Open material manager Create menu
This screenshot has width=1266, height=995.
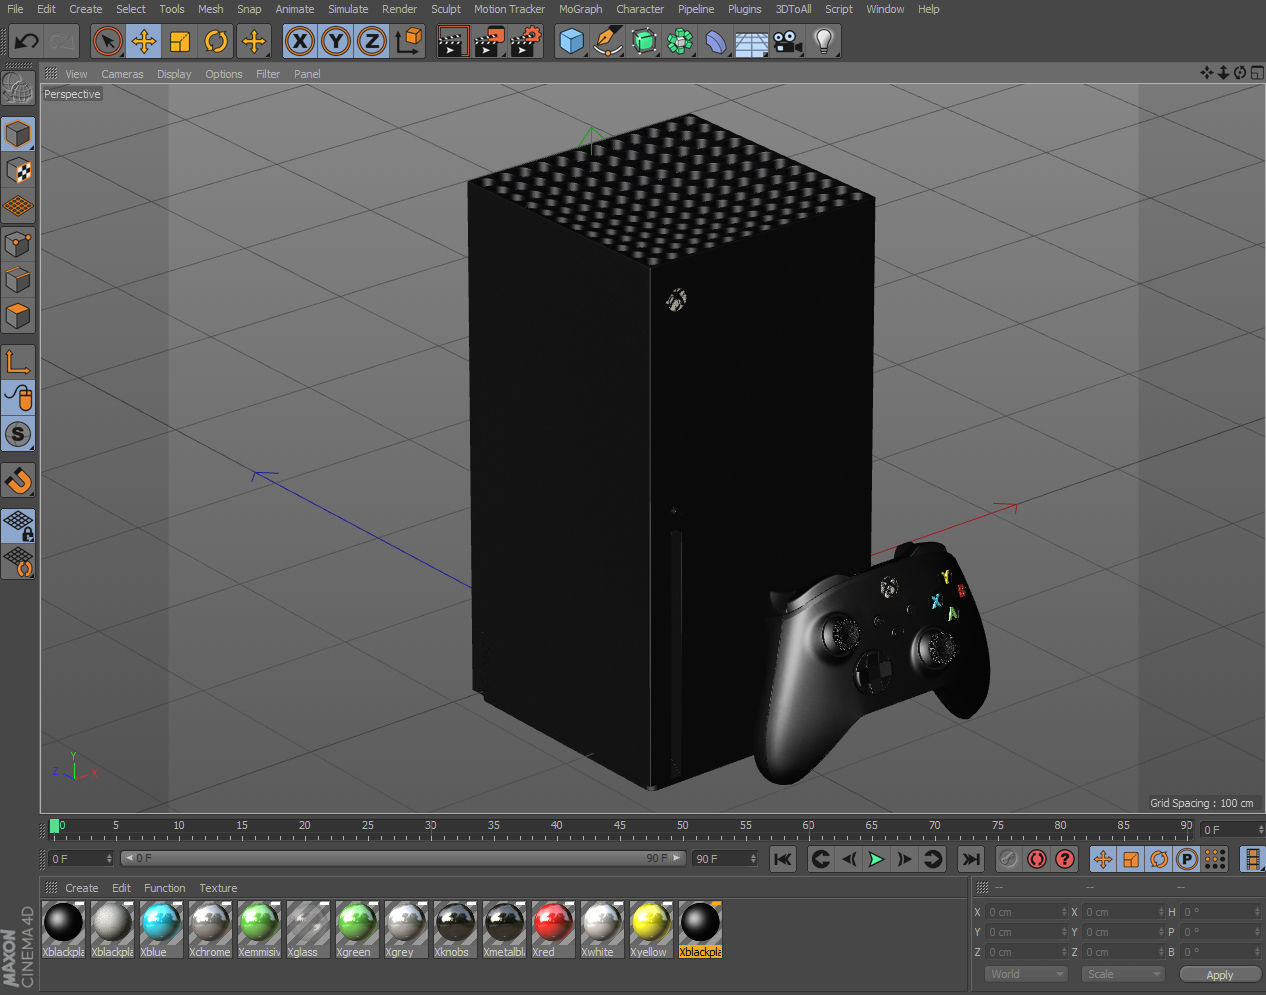82,888
